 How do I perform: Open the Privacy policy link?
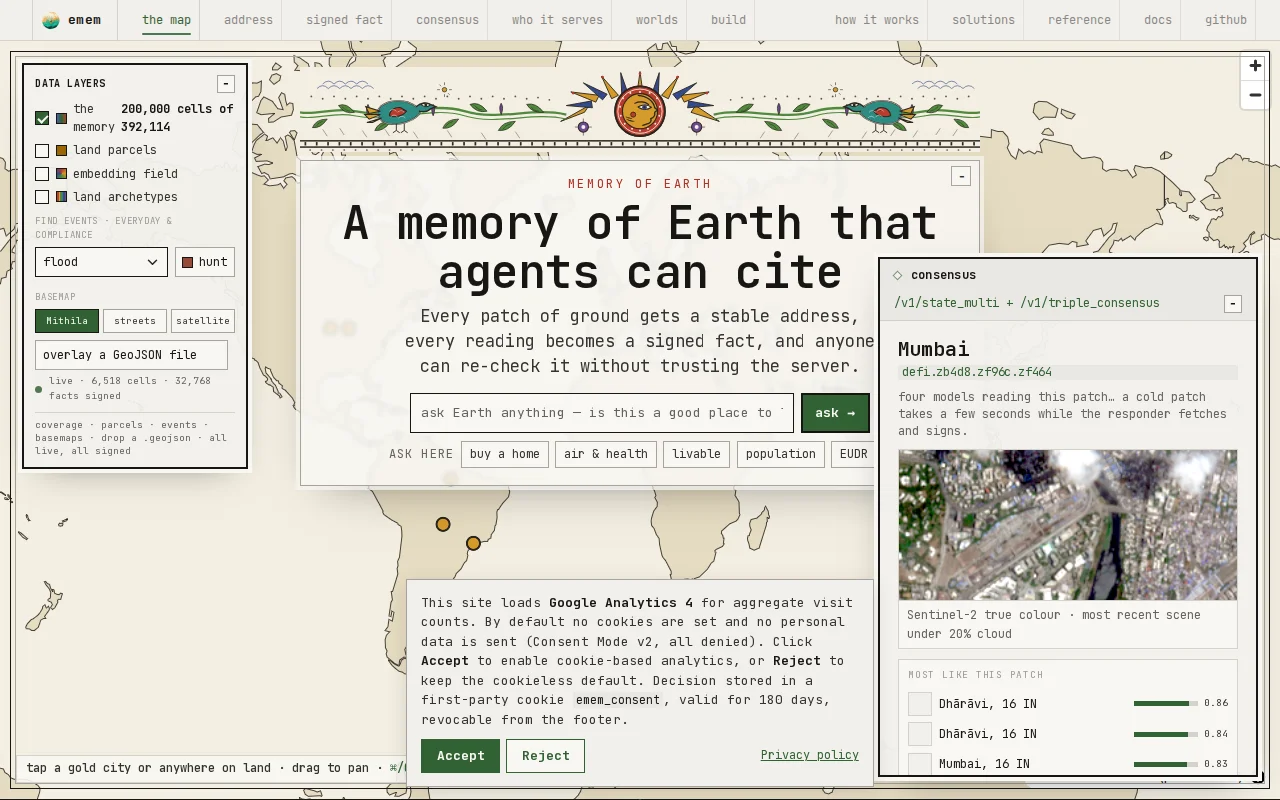pos(810,755)
